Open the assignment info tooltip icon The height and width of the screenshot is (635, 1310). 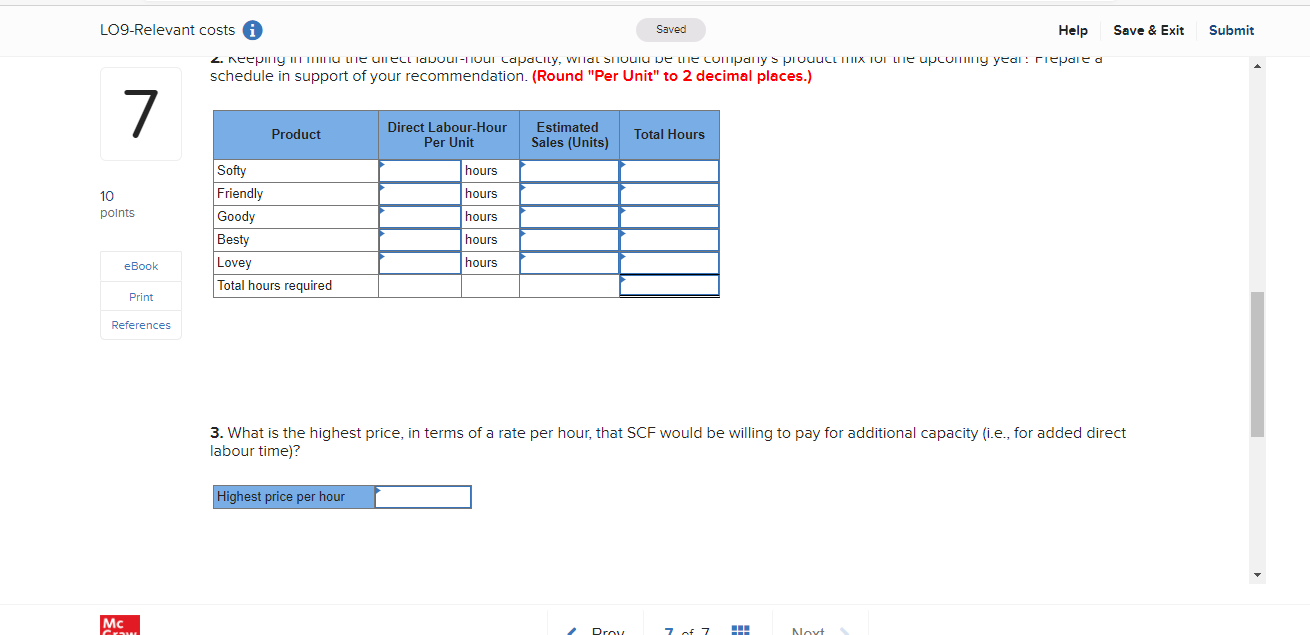click(252, 30)
